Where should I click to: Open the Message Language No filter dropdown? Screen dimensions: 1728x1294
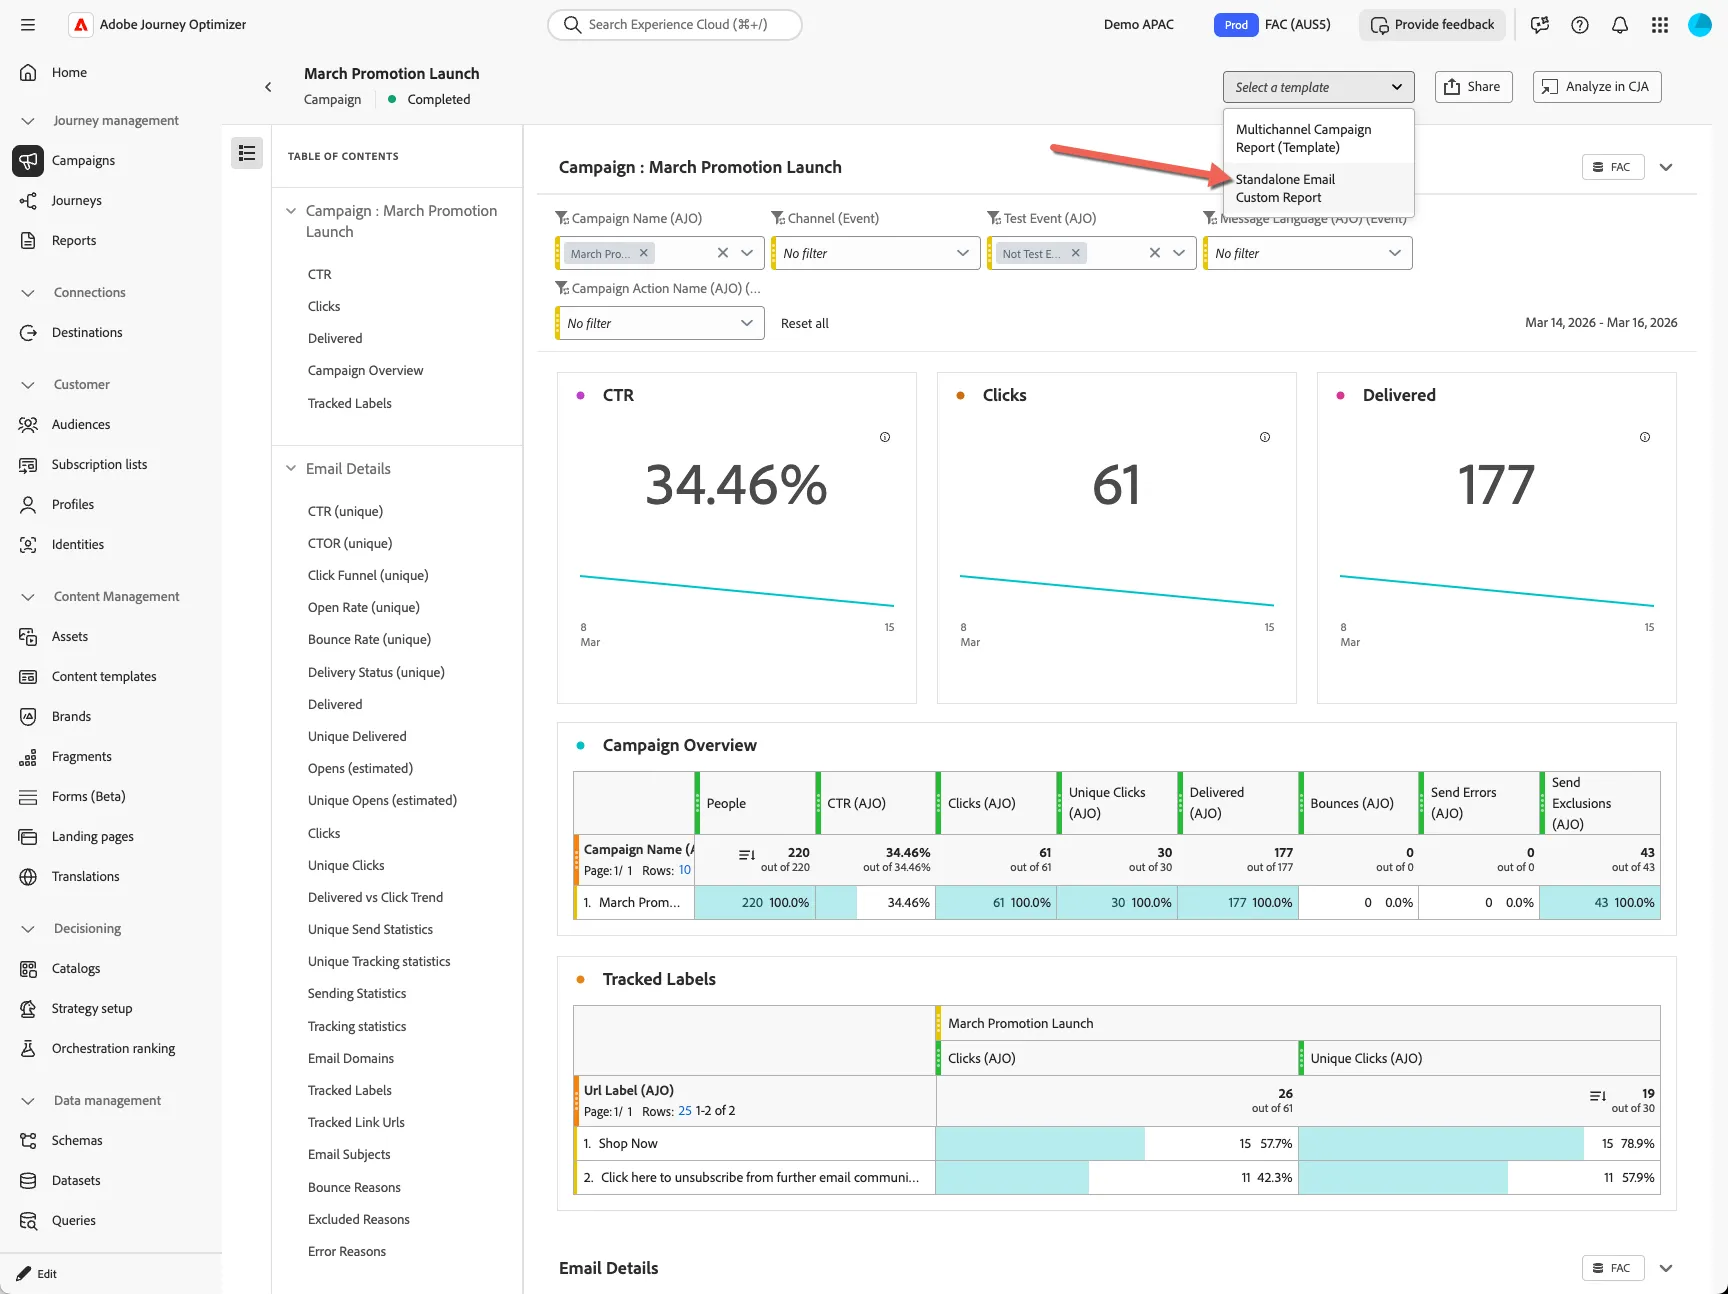pyautogui.click(x=1308, y=253)
